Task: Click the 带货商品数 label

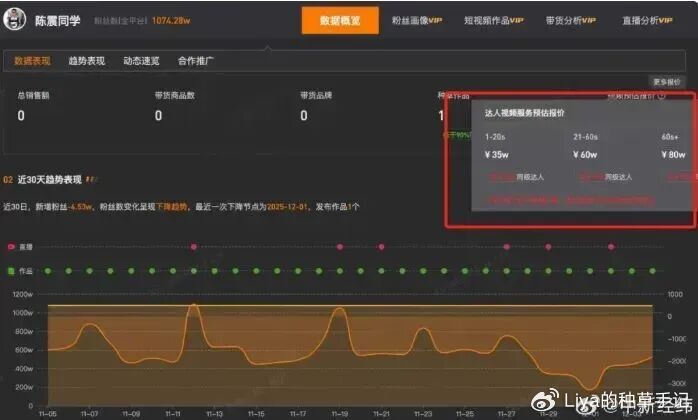Action: (174, 95)
